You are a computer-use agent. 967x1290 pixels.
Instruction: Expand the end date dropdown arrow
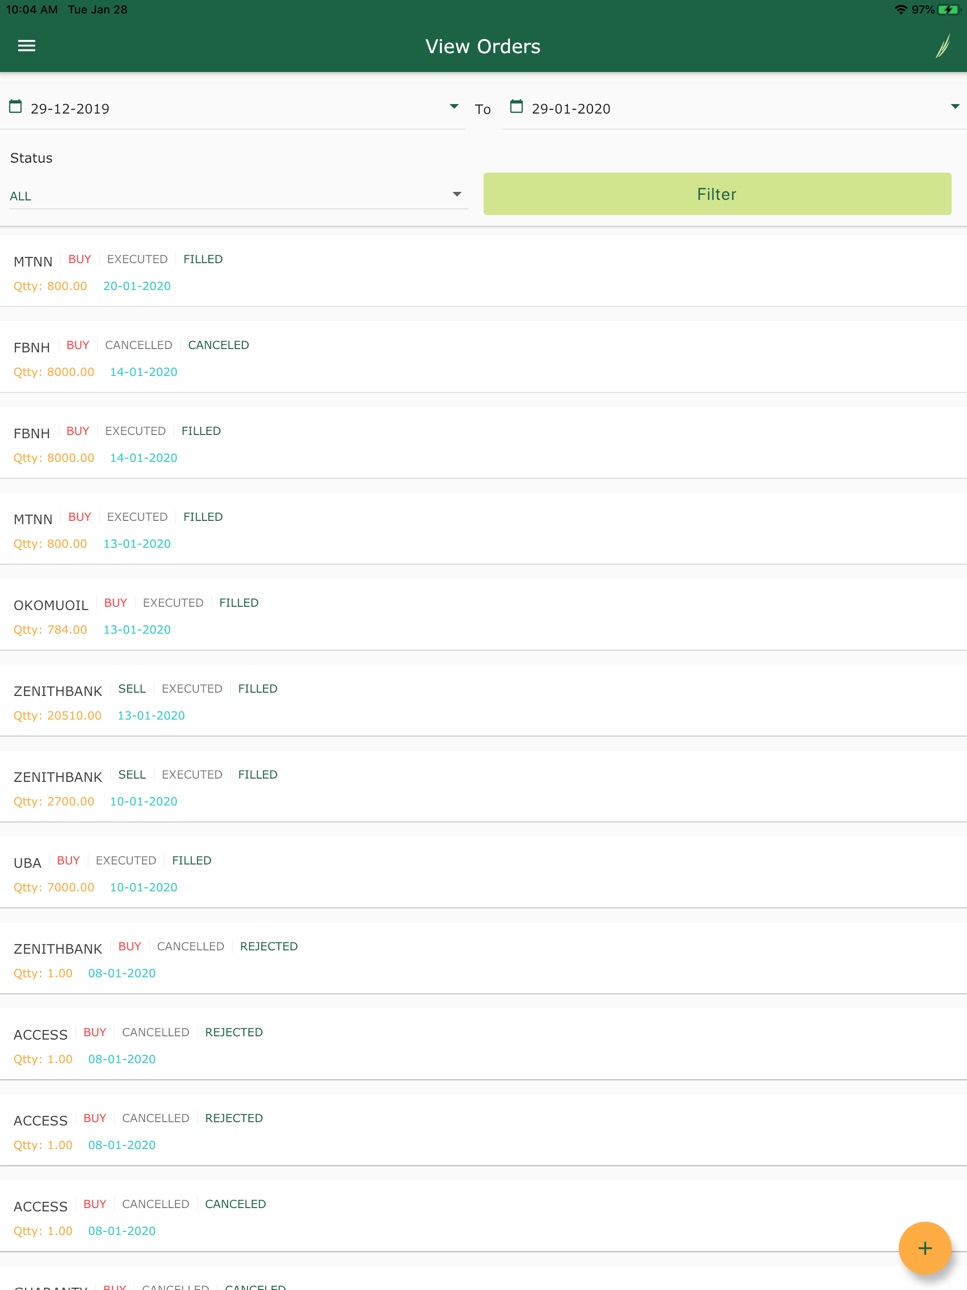[955, 106]
